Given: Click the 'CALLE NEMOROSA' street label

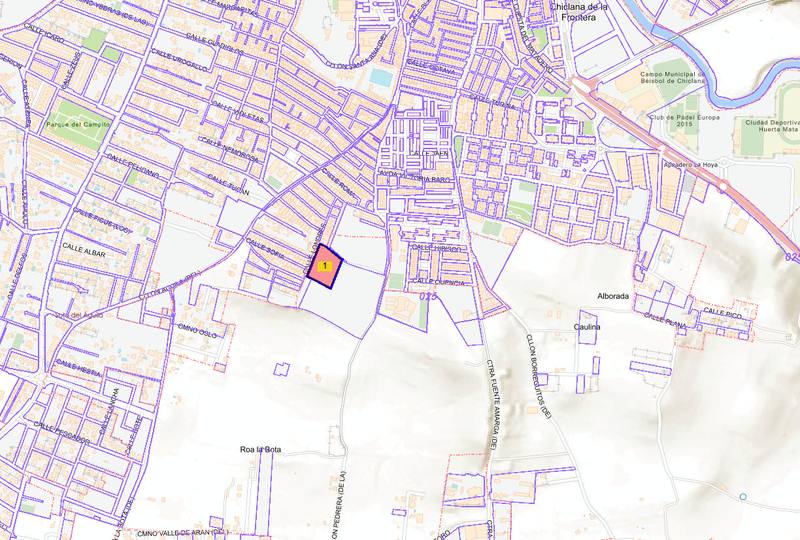Looking at the screenshot, I should click(230, 149).
